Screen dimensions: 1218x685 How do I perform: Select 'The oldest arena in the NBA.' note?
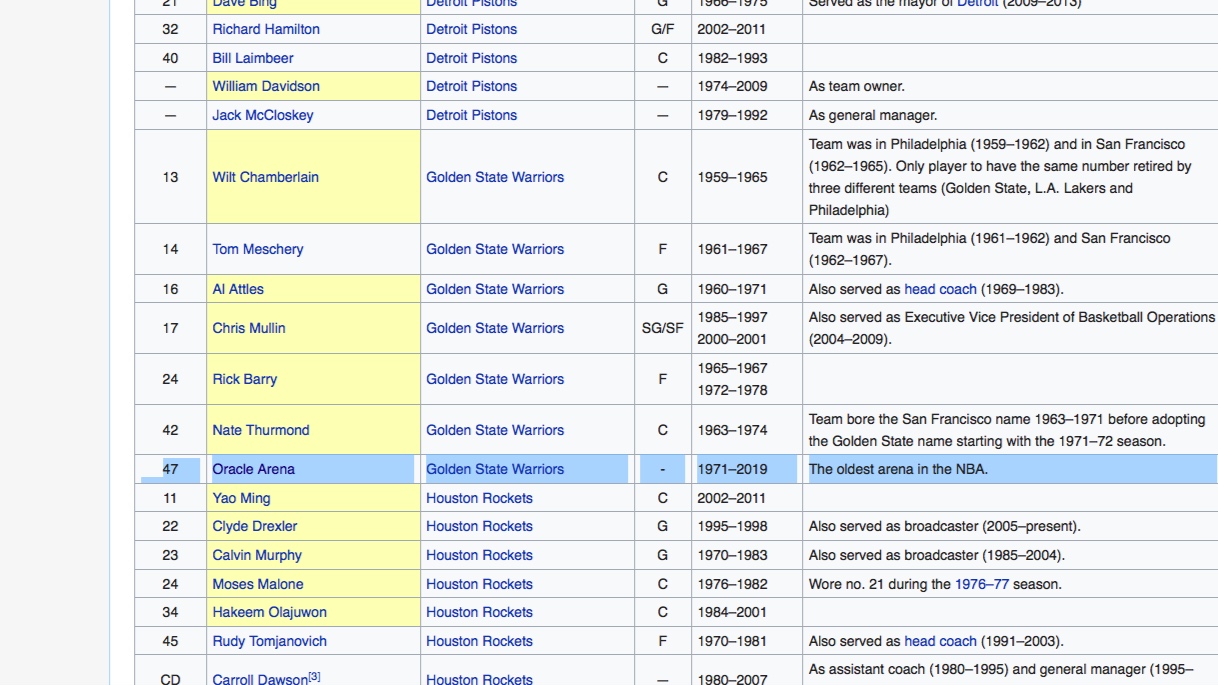point(898,469)
